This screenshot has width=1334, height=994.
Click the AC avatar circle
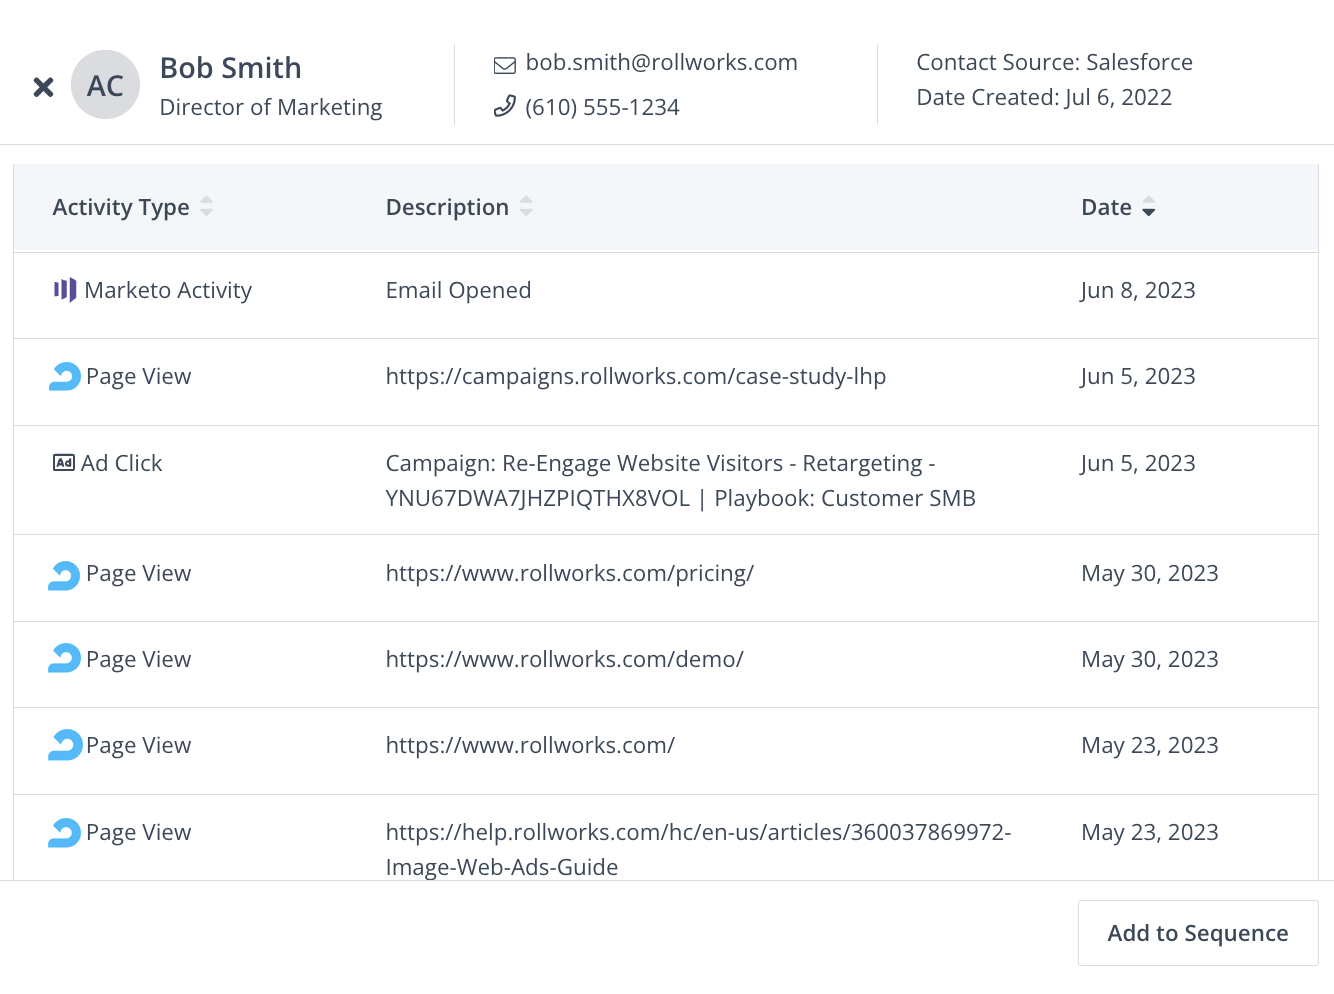tap(105, 85)
